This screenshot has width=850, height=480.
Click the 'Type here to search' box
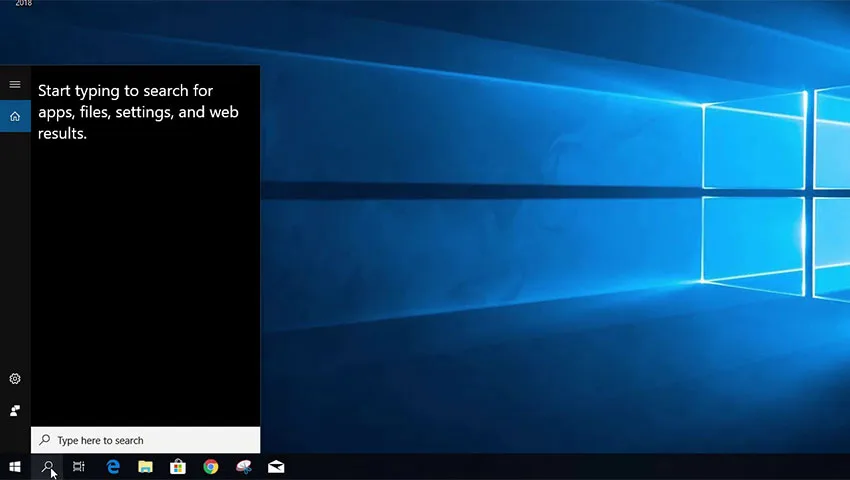[x=145, y=440]
